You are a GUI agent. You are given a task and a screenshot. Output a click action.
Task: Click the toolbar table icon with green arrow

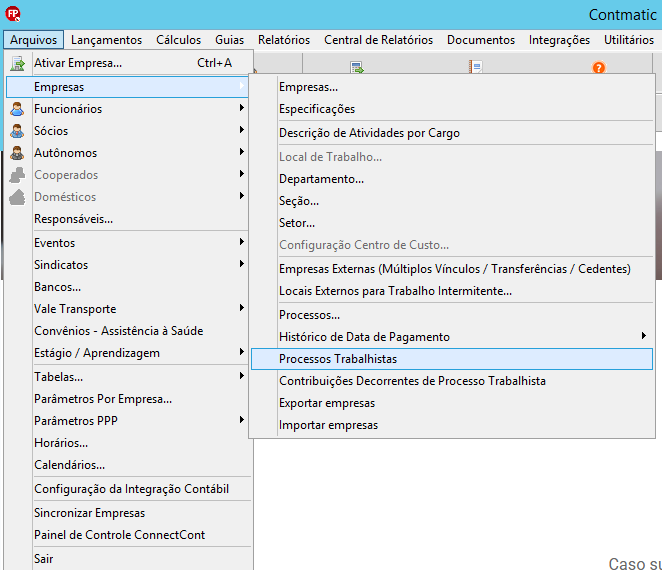[x=357, y=67]
